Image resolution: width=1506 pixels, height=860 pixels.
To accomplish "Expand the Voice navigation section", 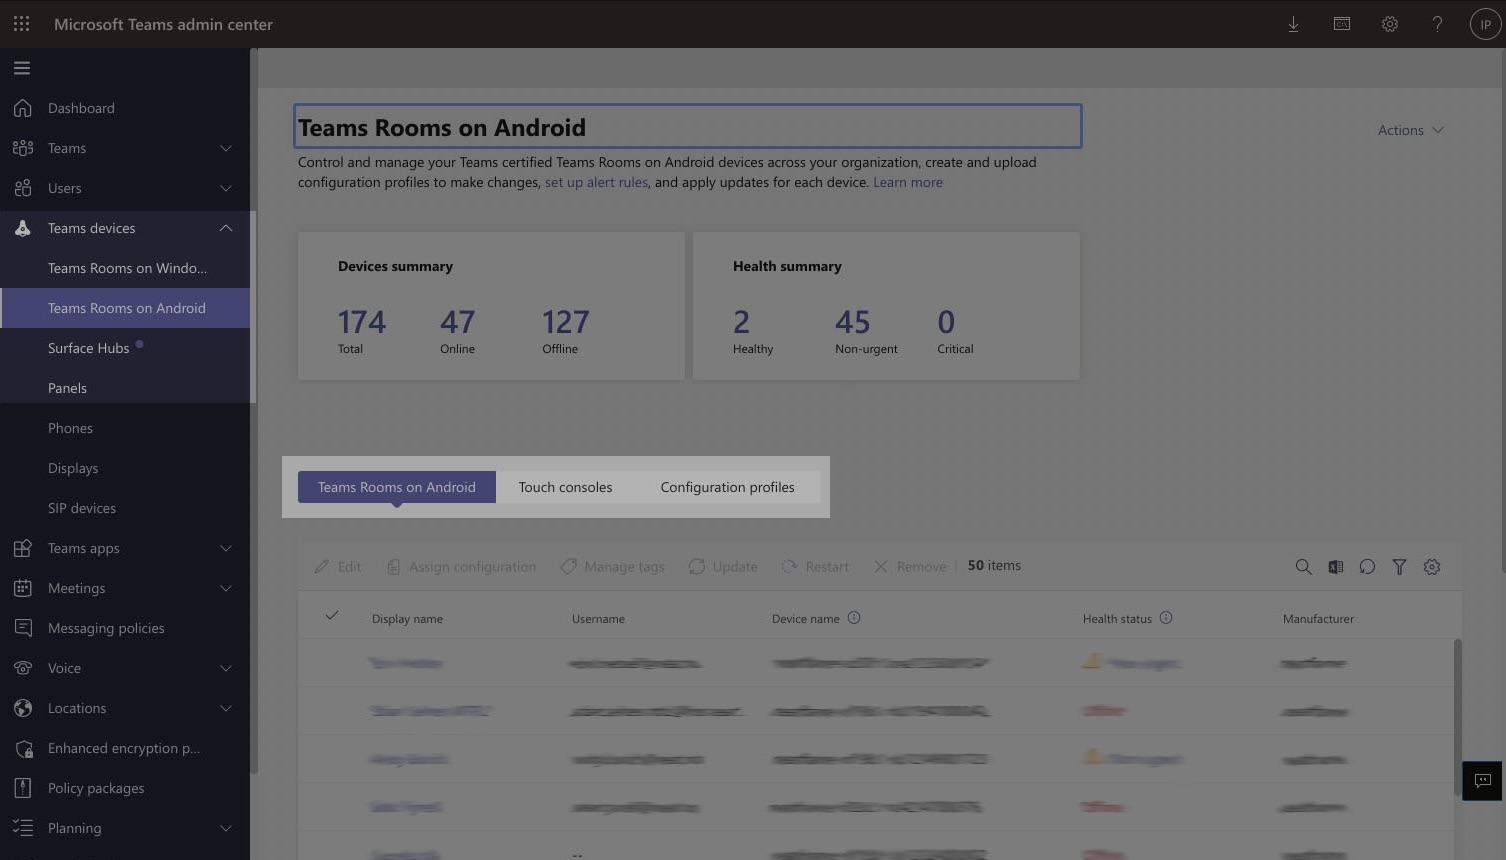I will coord(225,667).
